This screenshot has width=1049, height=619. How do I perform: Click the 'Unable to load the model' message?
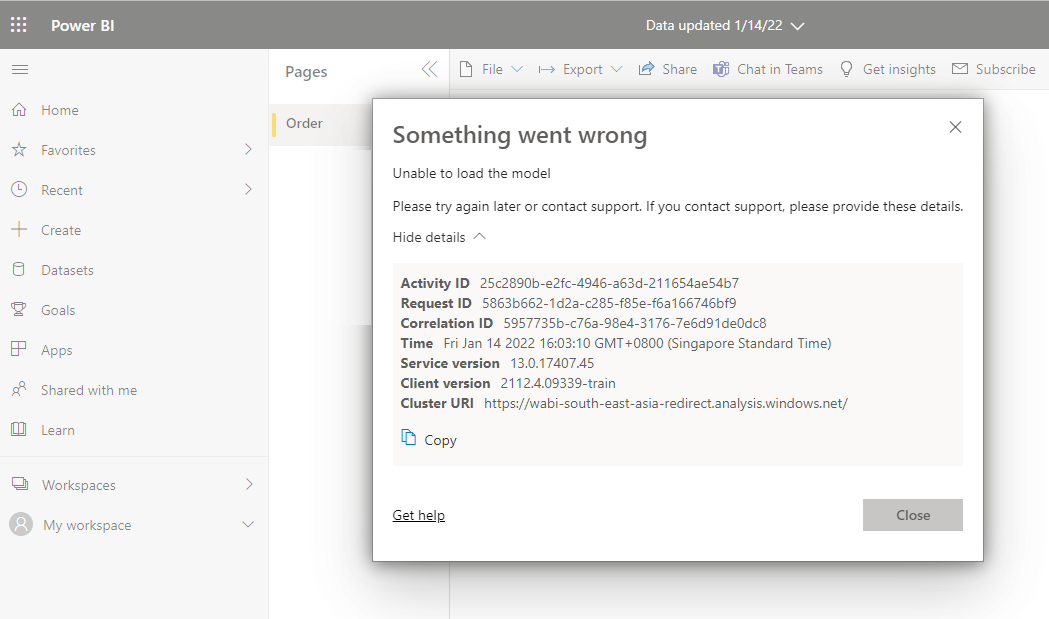click(x=472, y=173)
